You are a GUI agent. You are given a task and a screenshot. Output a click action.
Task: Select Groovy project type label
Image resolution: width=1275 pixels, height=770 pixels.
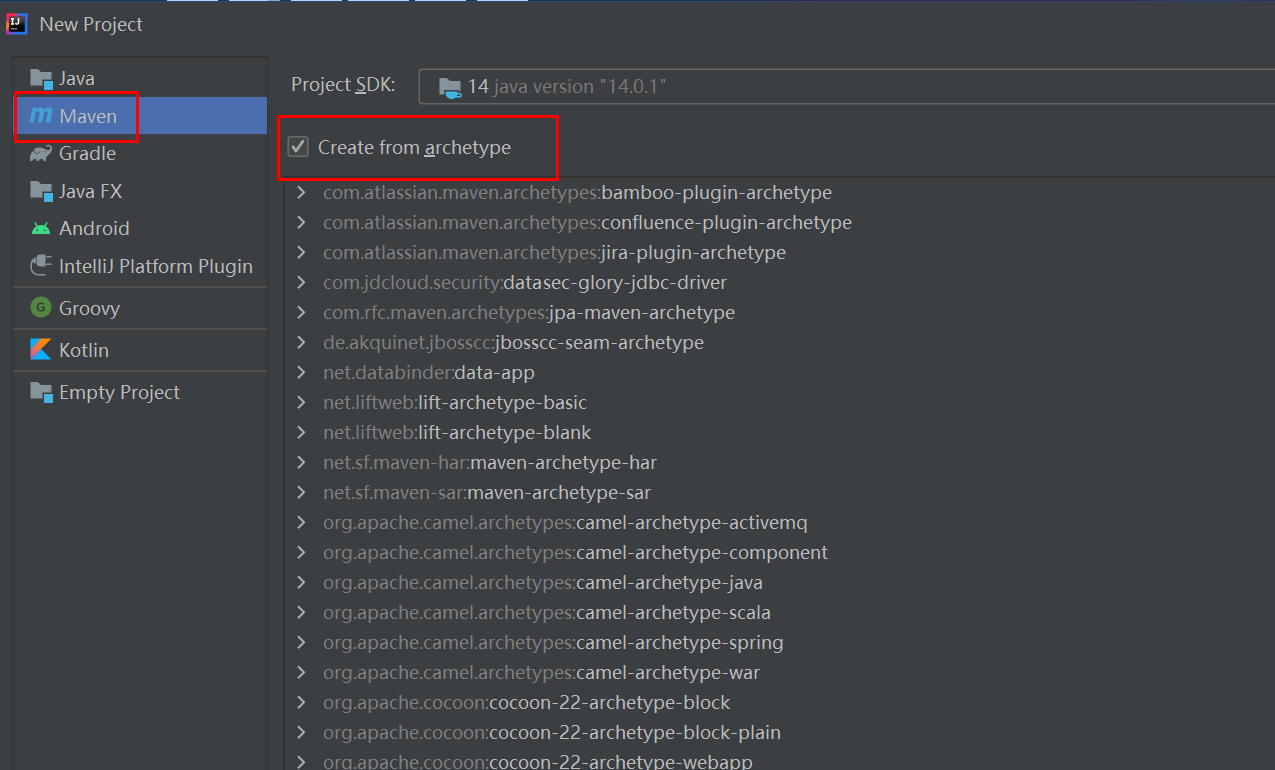click(89, 308)
